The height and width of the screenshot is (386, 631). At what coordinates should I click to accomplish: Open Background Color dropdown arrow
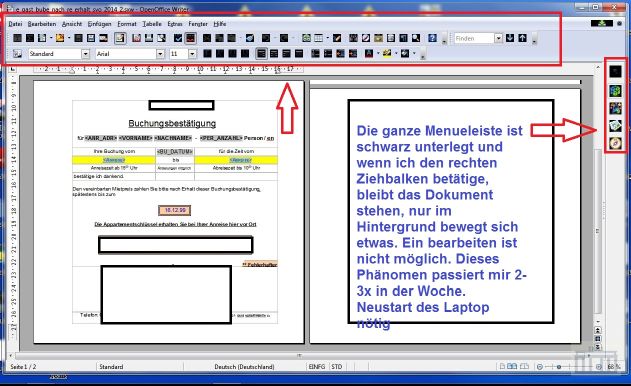[414, 54]
